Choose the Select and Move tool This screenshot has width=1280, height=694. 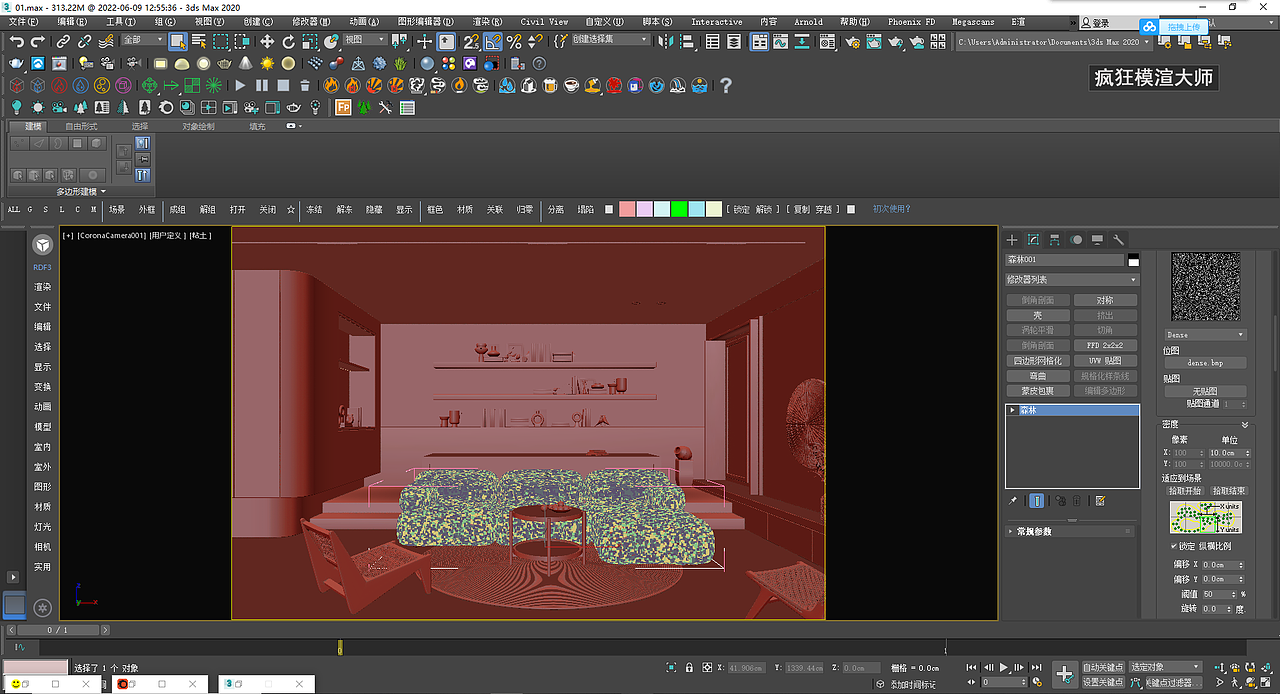pyautogui.click(x=267, y=41)
